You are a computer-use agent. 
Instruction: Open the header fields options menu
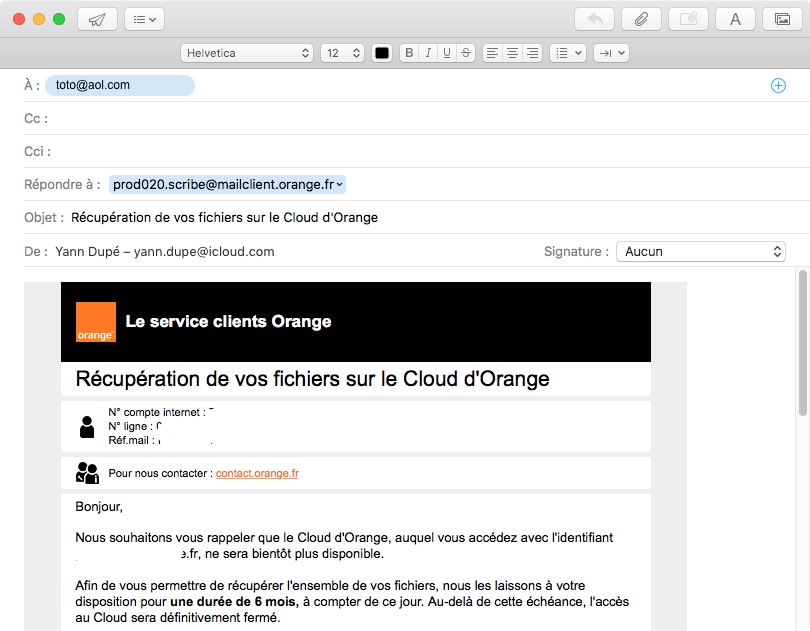[x=145, y=19]
